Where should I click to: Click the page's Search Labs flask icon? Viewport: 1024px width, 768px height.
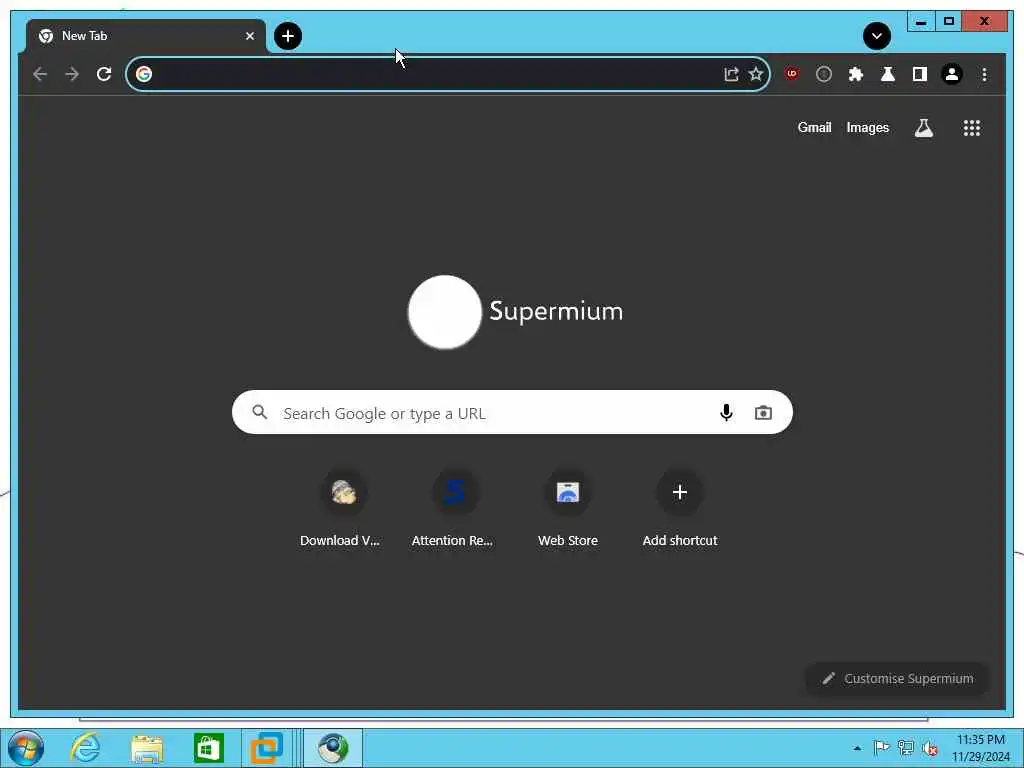[x=923, y=128]
